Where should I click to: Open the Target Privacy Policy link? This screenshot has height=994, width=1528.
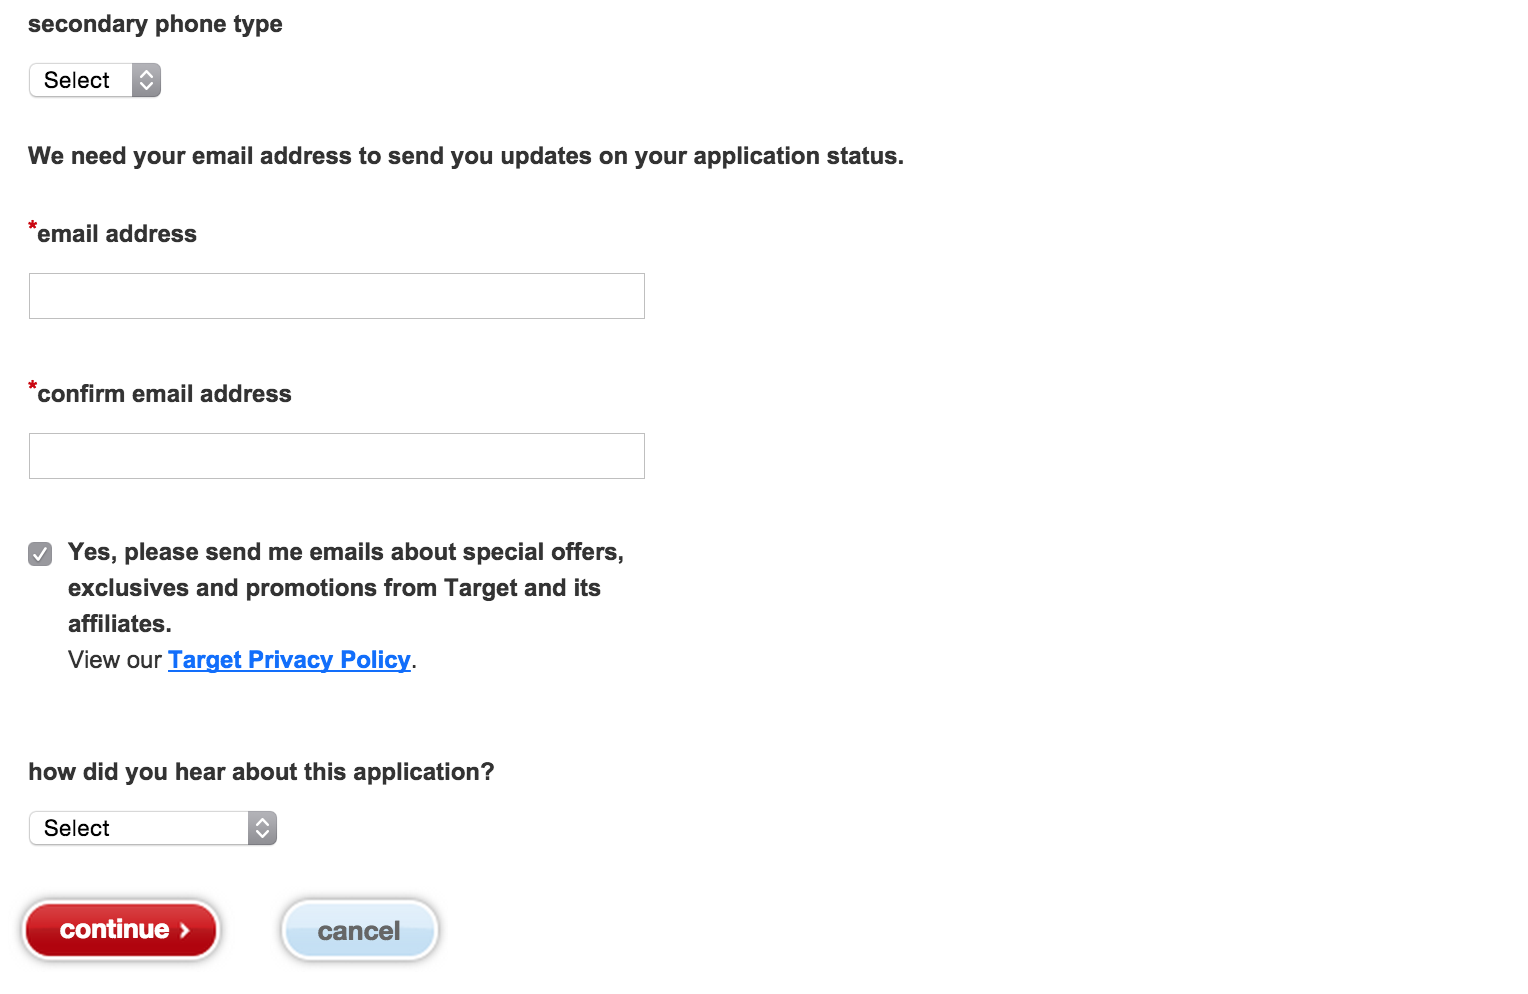pos(289,659)
